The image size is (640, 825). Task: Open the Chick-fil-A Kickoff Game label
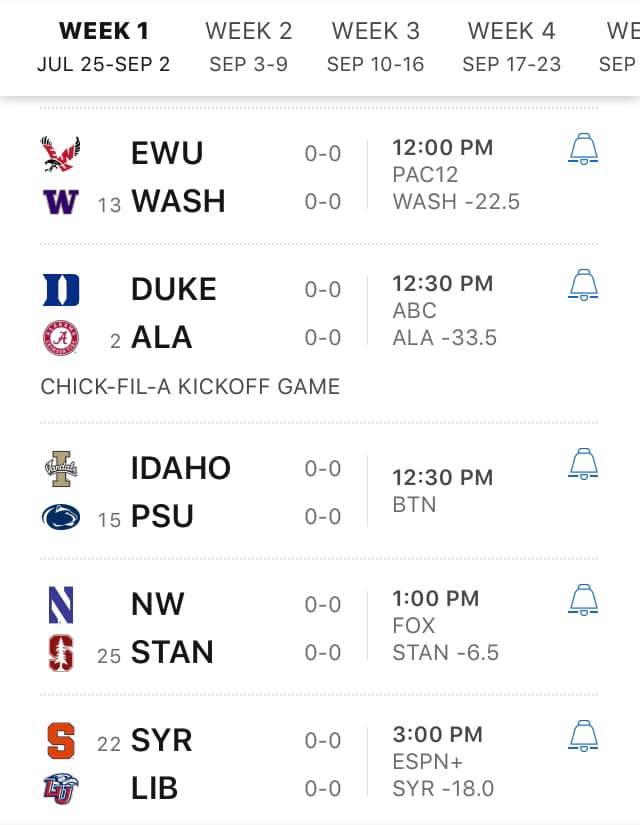[190, 387]
